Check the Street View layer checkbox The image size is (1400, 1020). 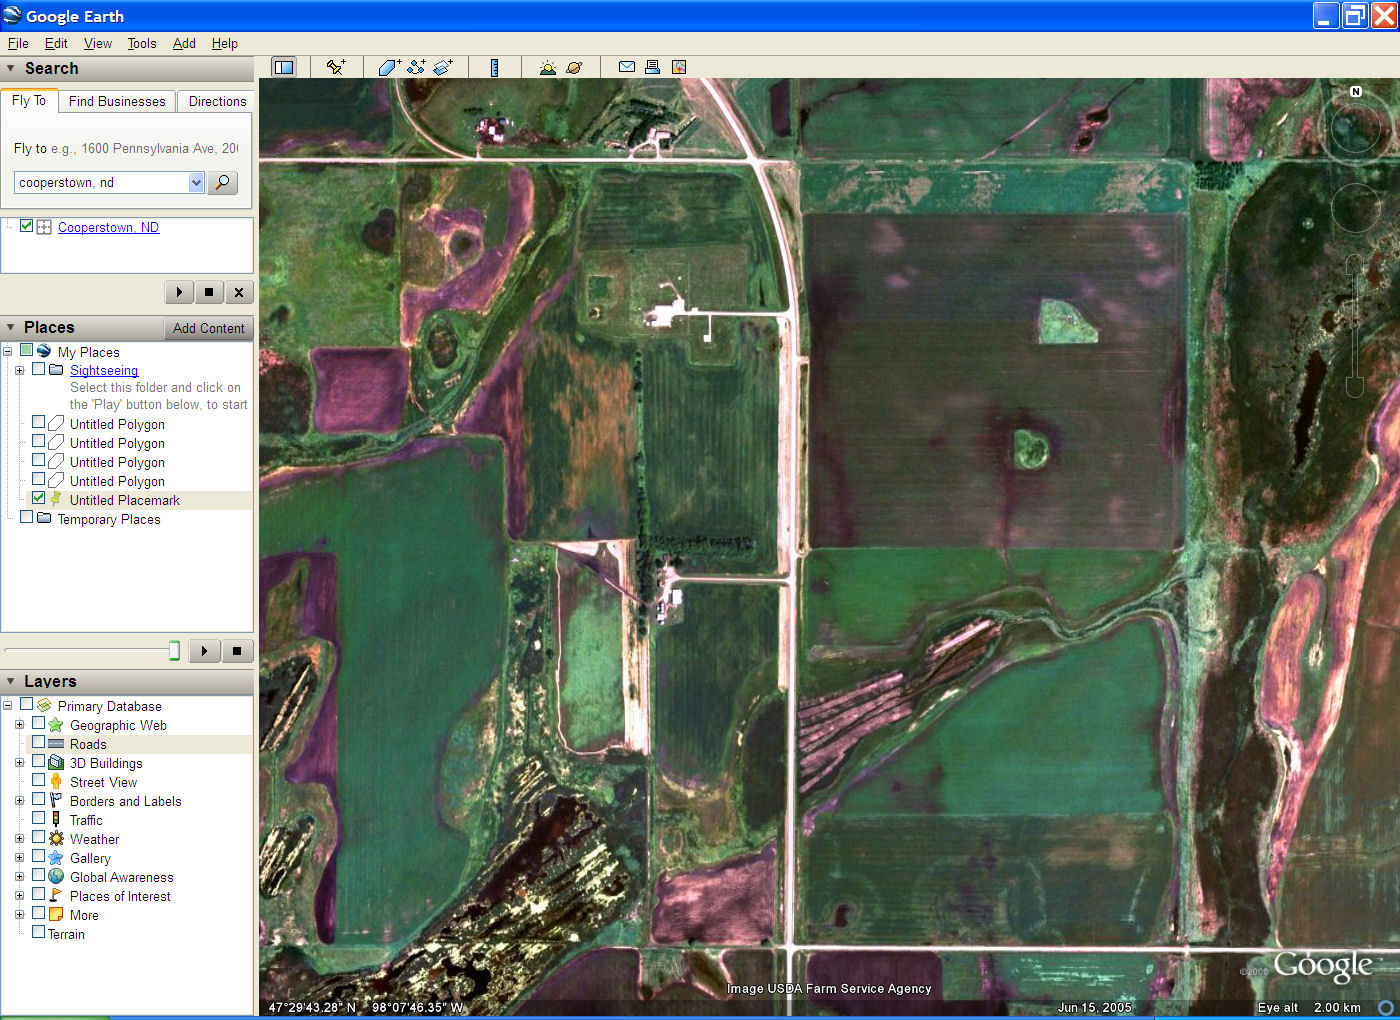(x=38, y=780)
